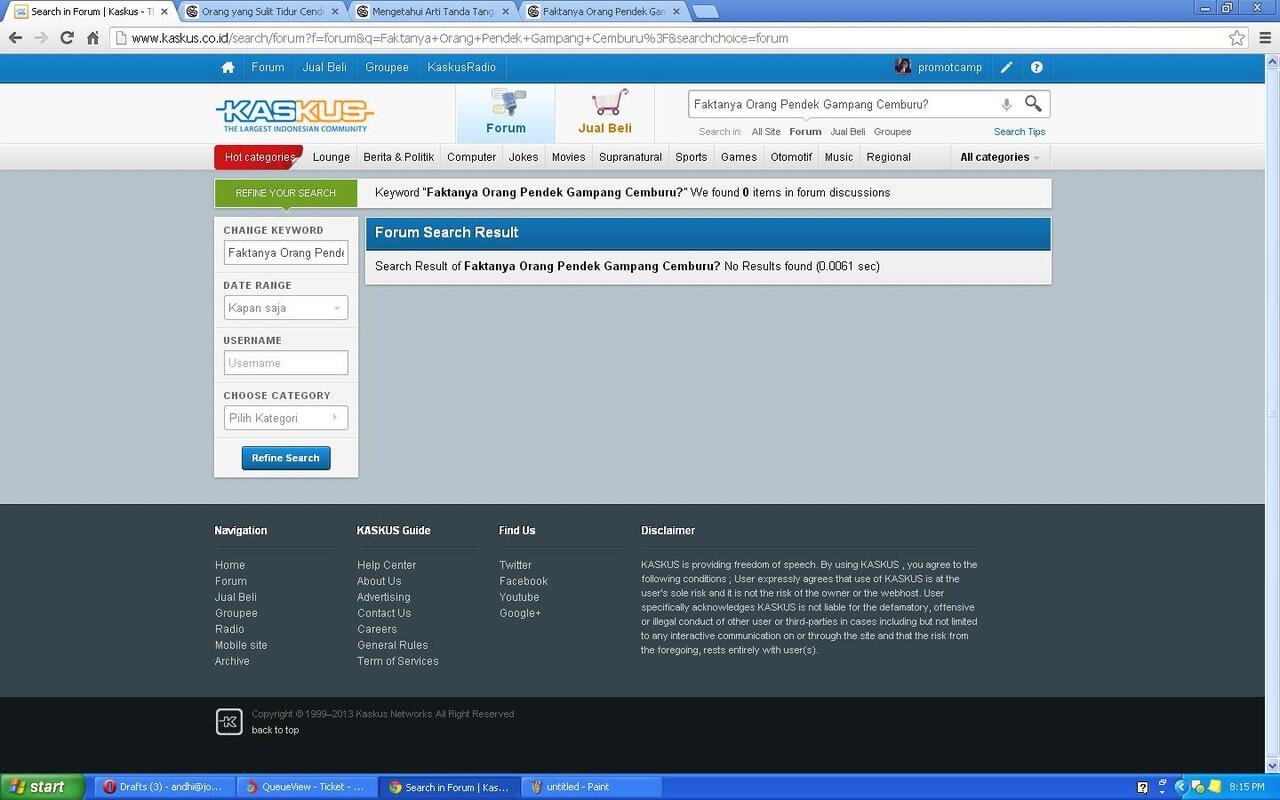Click the Kaskus footer logo icon
Screen dimensions: 1280x800
pyautogui.click(x=229, y=722)
